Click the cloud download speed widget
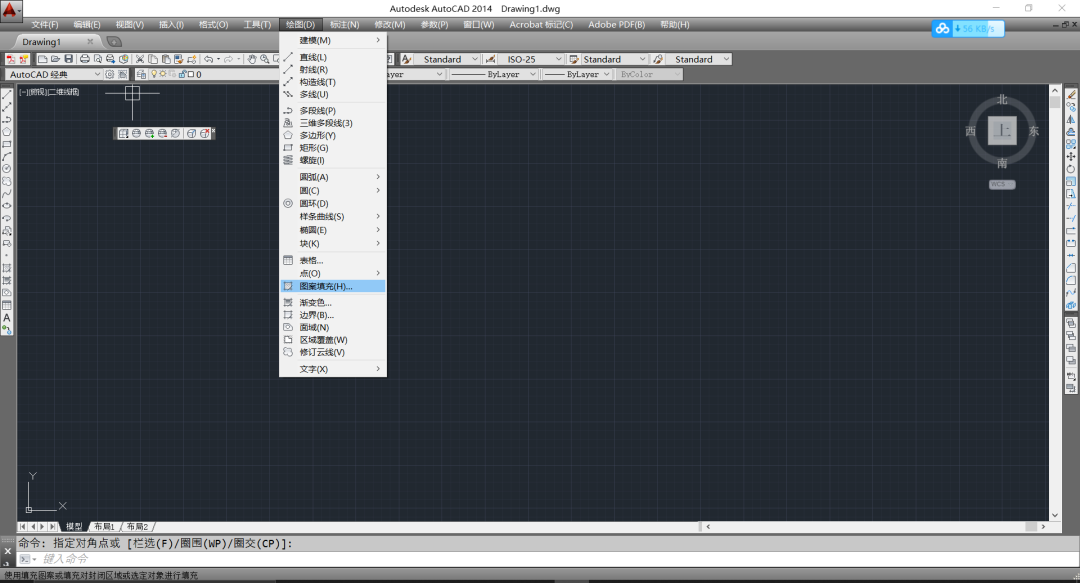Viewport: 1080px width, 583px height. click(x=968, y=28)
